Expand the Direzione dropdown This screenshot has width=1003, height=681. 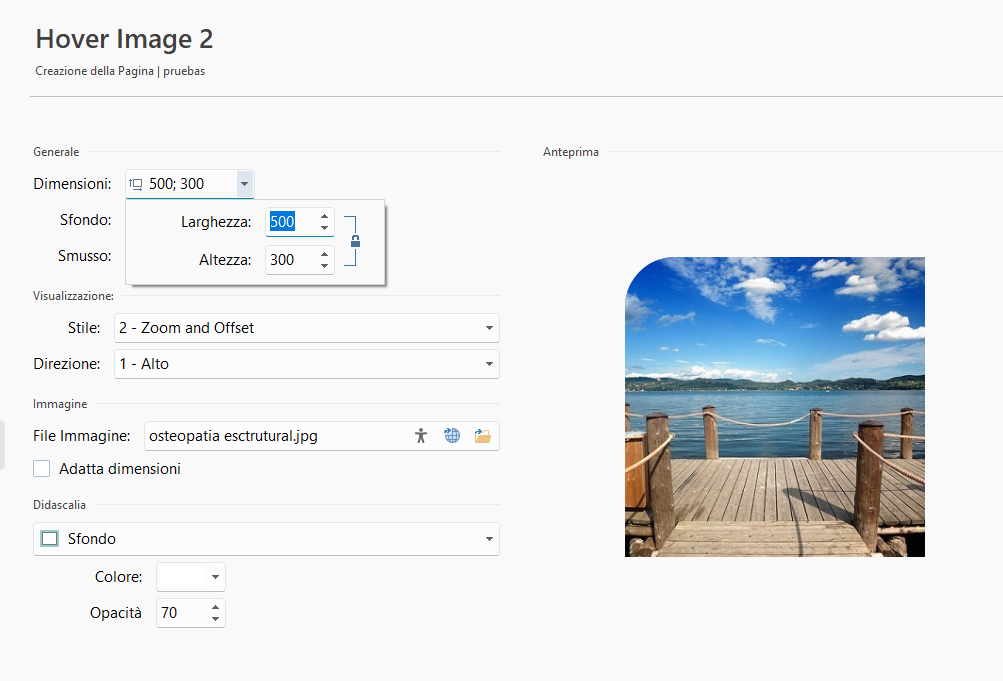coord(488,364)
